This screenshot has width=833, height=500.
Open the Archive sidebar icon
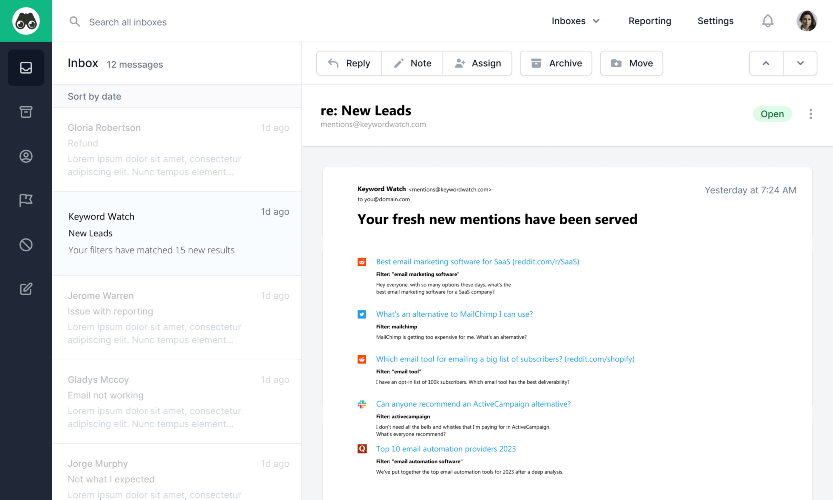[26, 112]
